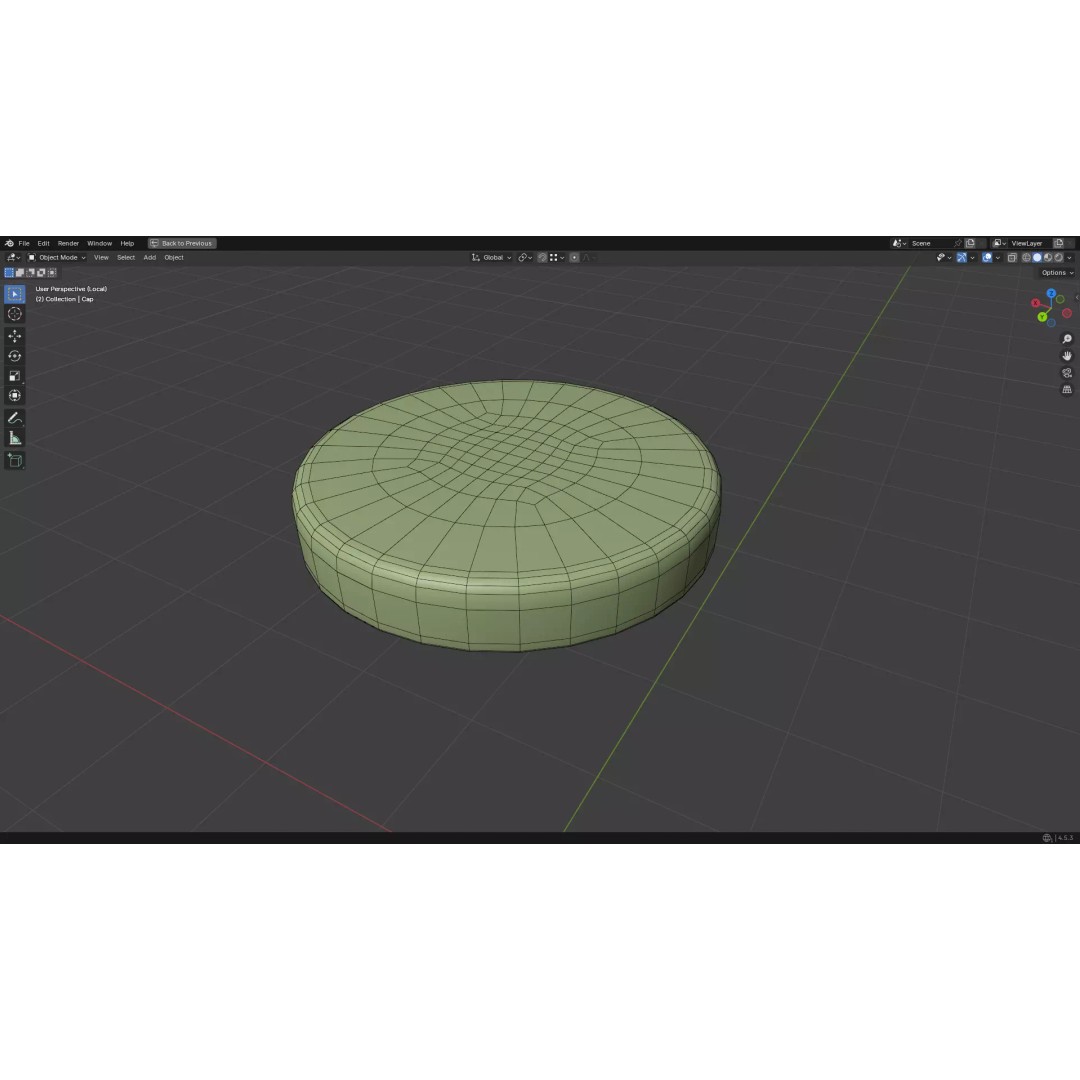1080x1080 pixels.
Task: Toggle viewport overlays display
Action: [987, 258]
